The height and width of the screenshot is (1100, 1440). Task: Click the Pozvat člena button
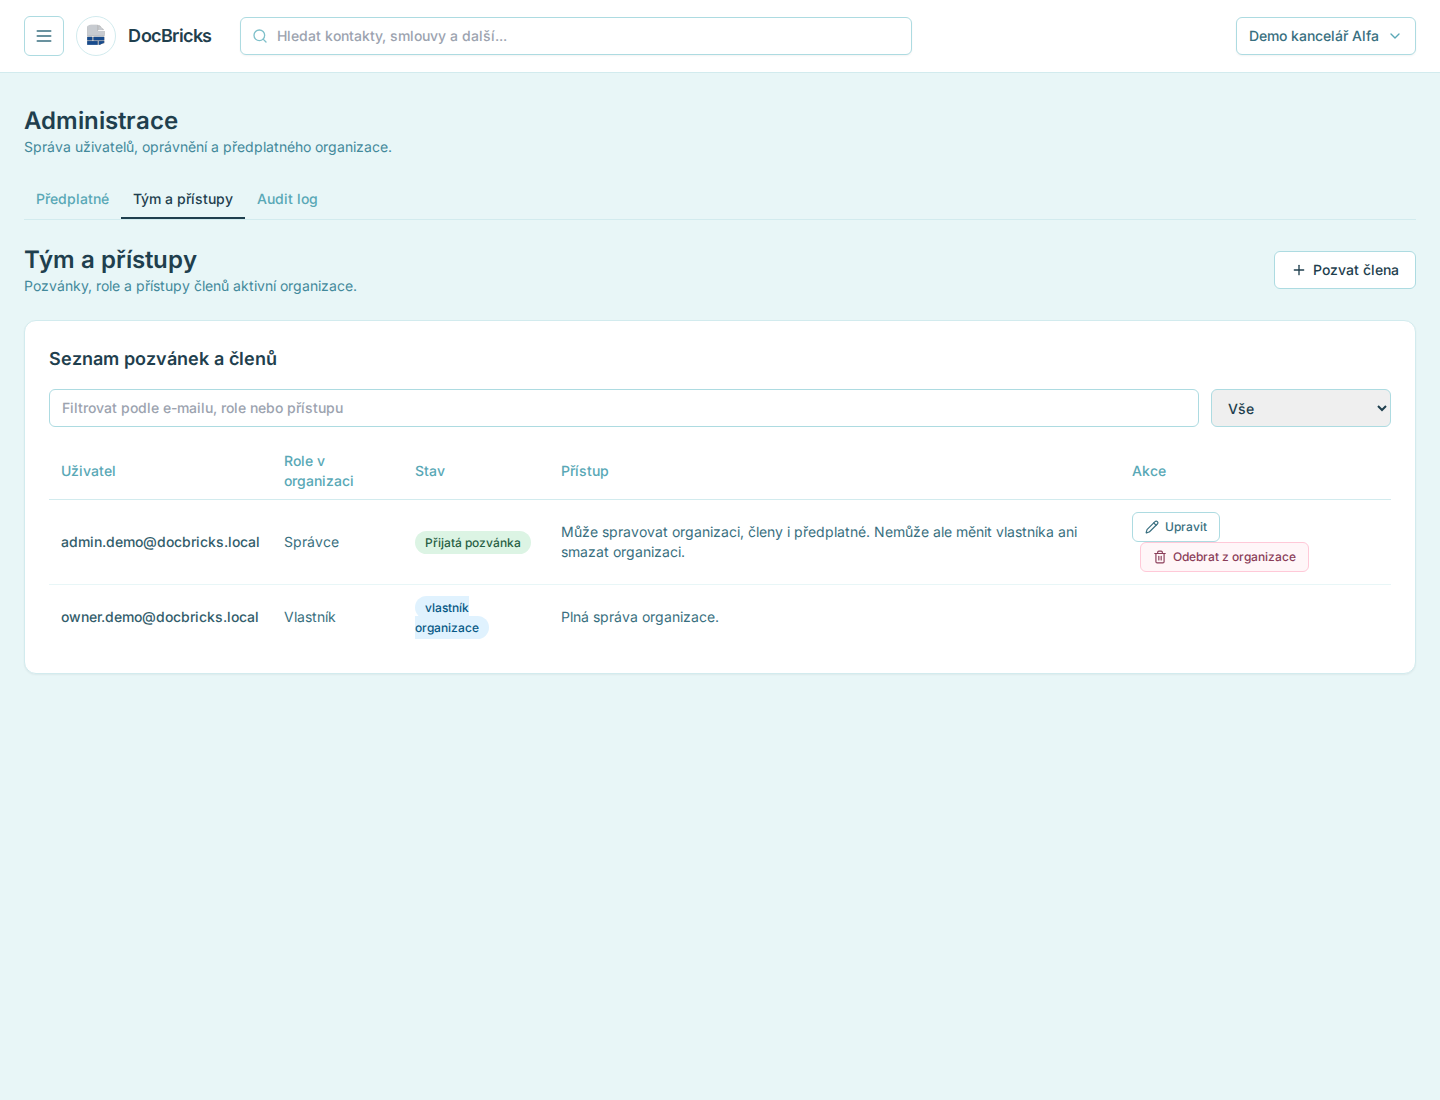[1345, 270]
